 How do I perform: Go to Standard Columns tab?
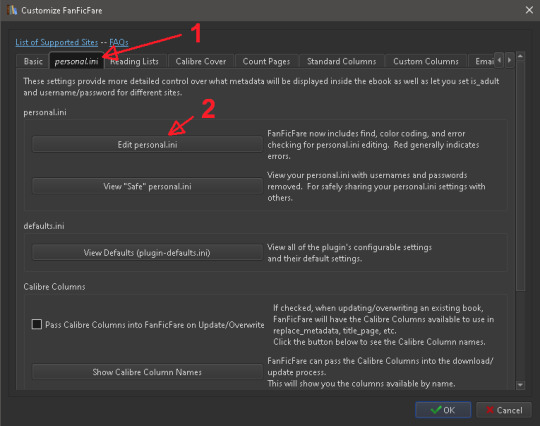pos(341,61)
